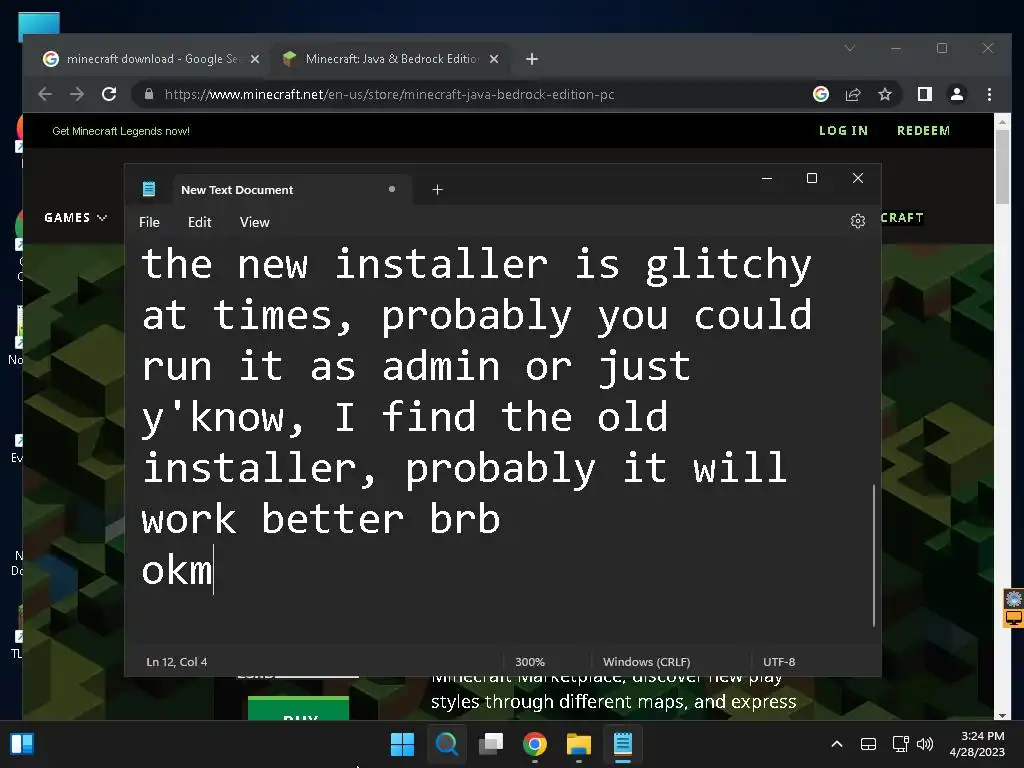Open the Notepad settings gear
1024x768 pixels.
[x=857, y=221]
